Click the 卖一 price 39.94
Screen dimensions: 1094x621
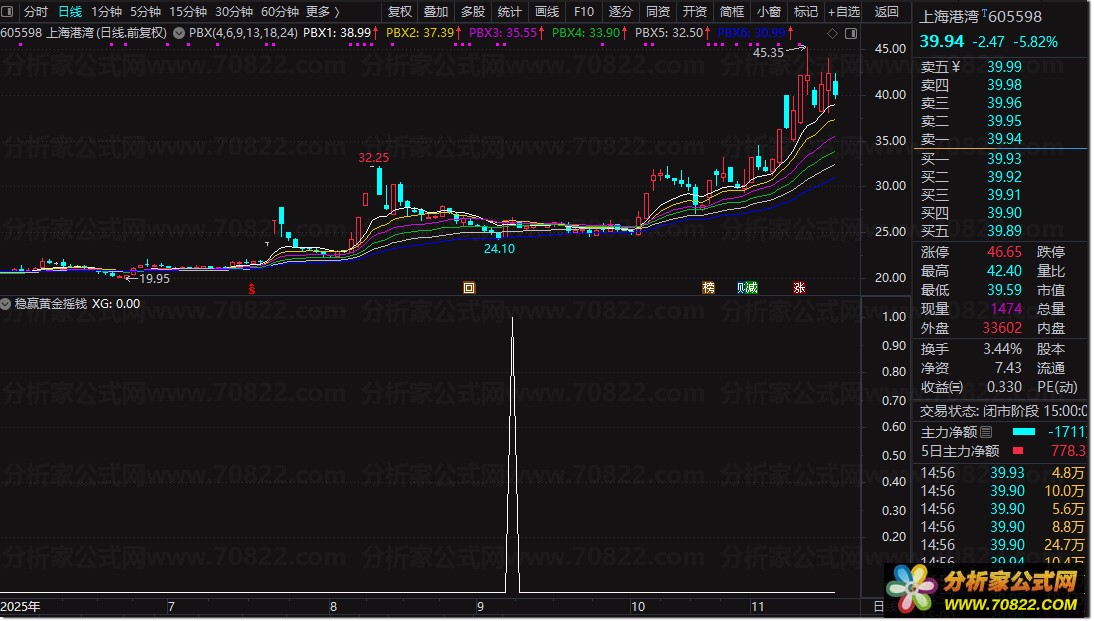tap(1004, 139)
